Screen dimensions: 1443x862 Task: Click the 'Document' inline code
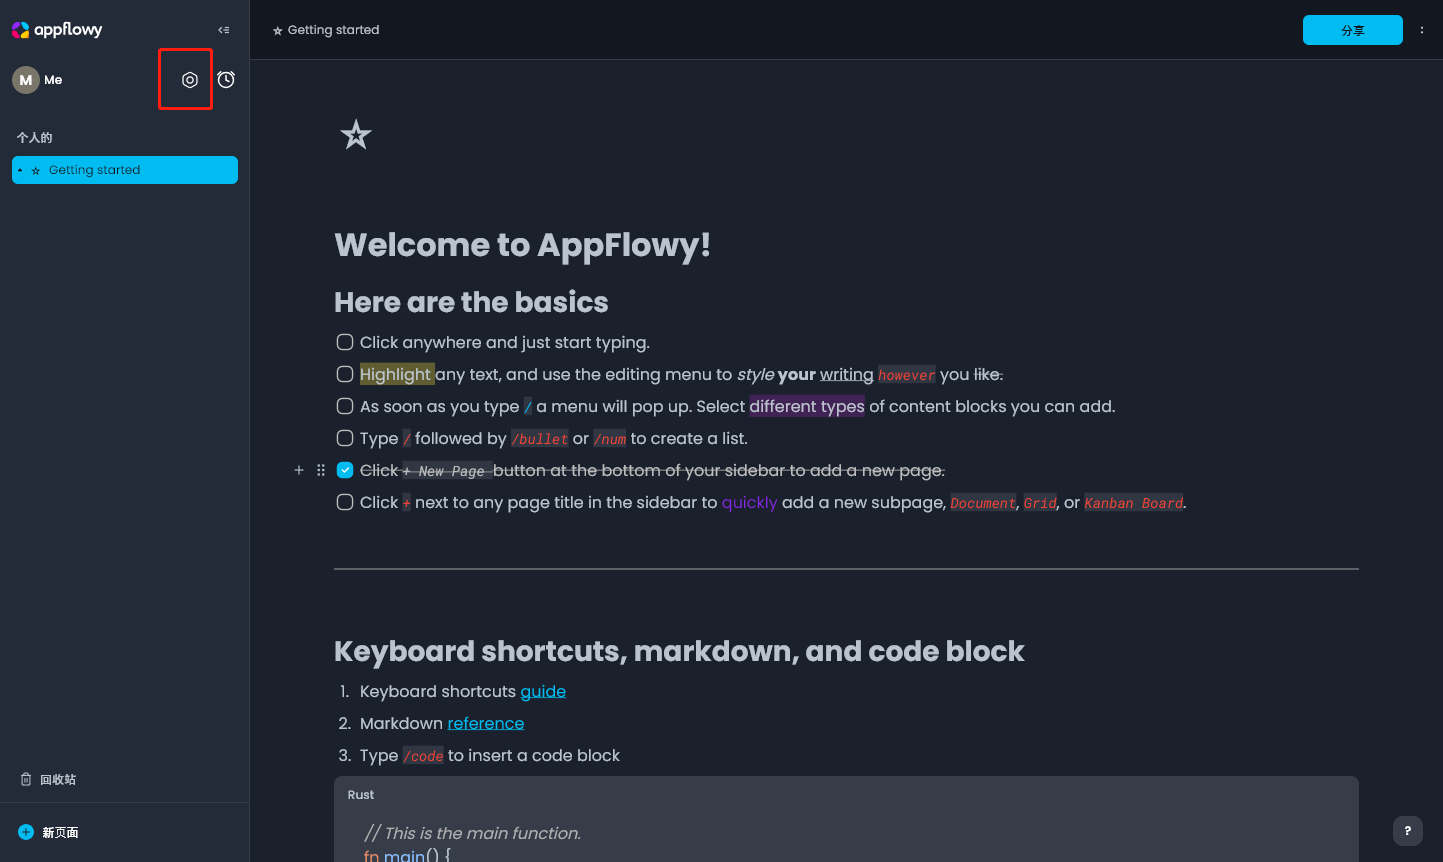983,503
